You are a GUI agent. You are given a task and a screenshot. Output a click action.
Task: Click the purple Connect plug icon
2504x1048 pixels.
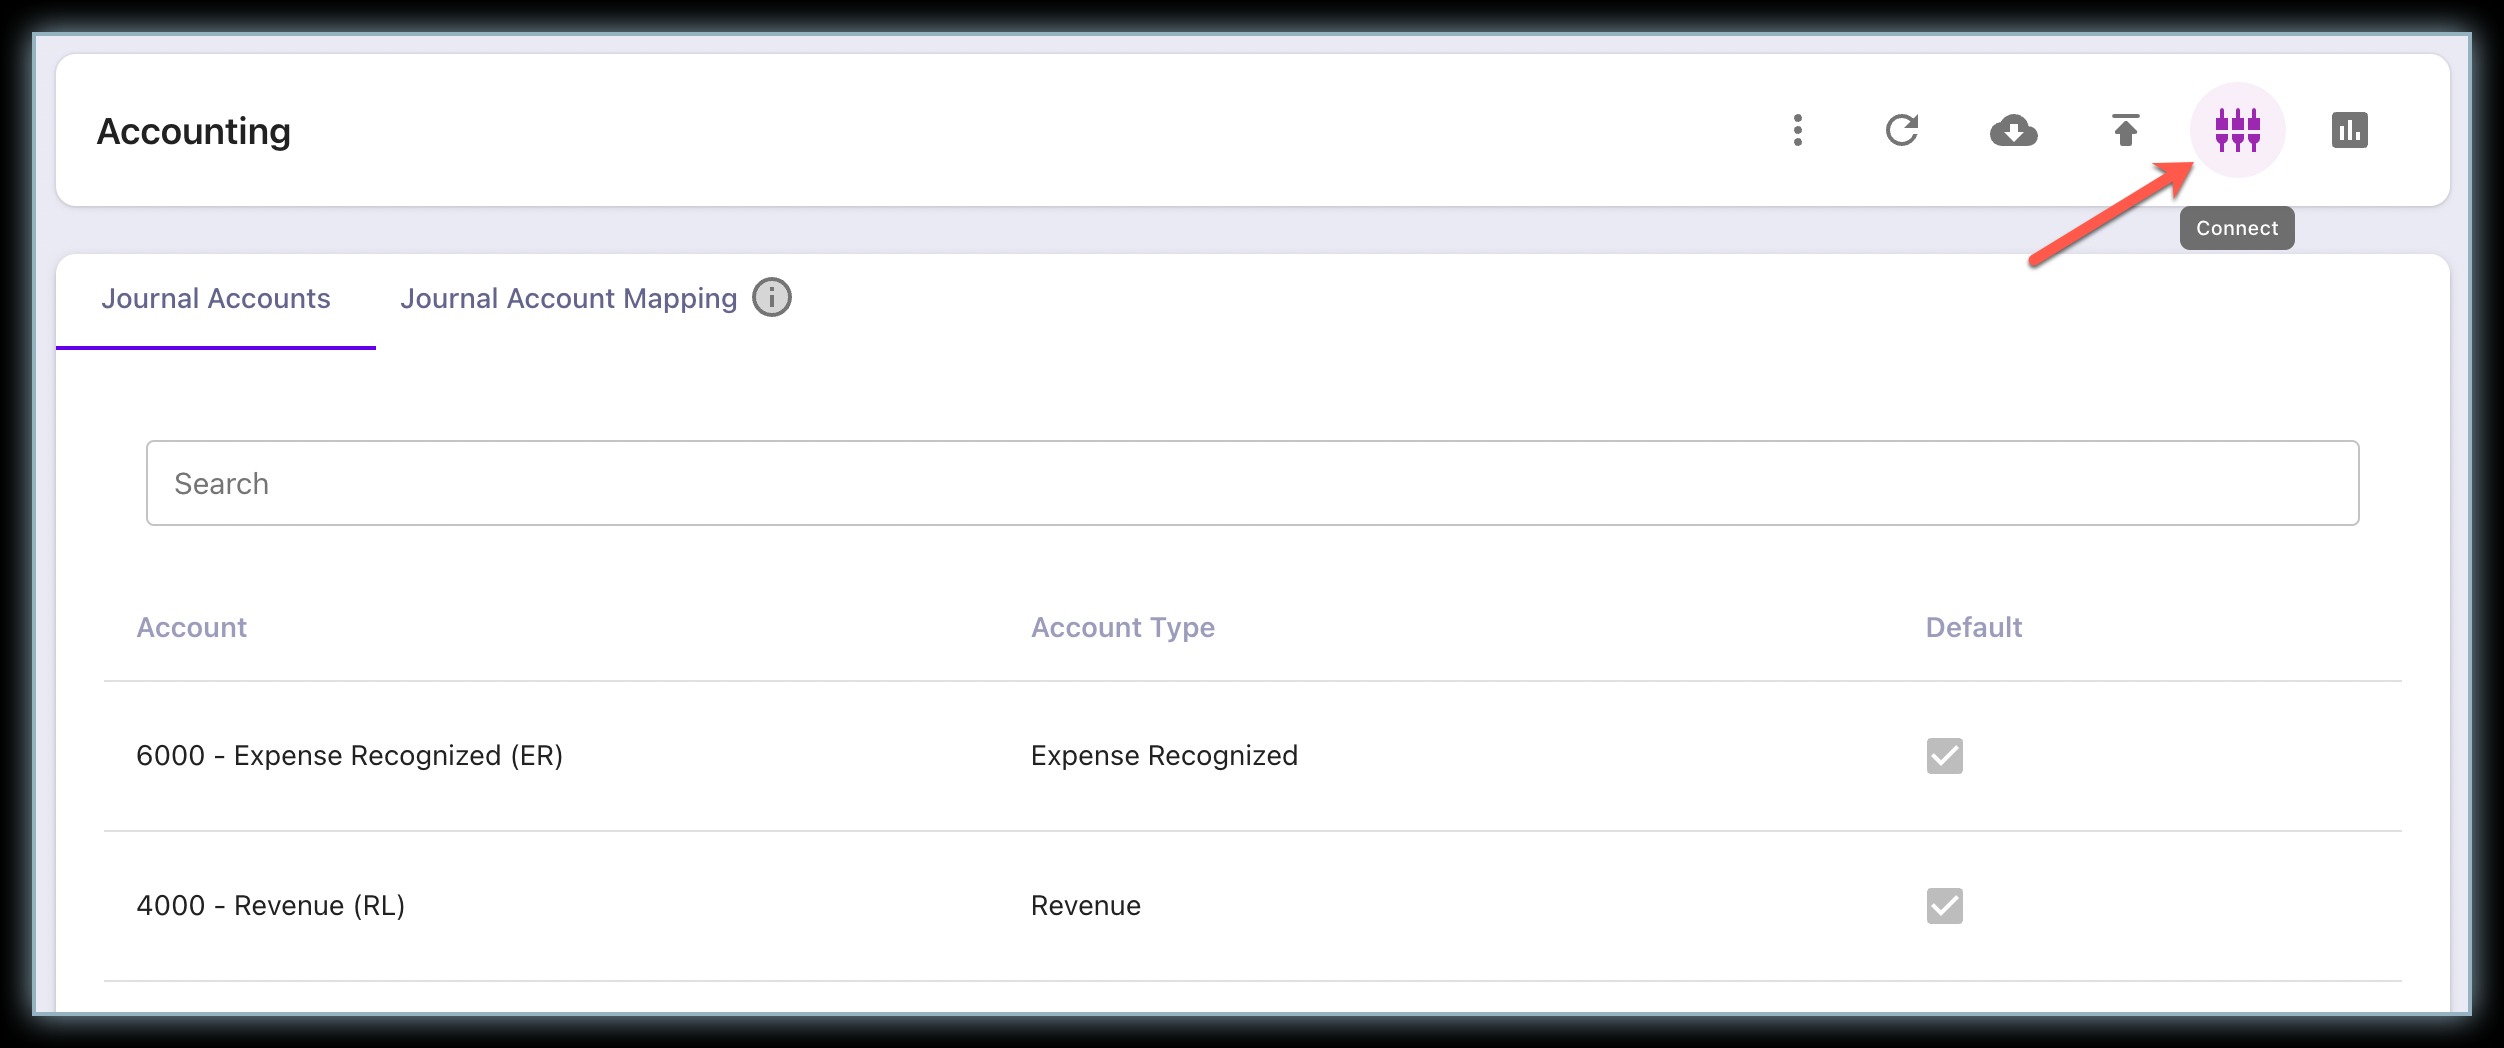(x=2238, y=130)
